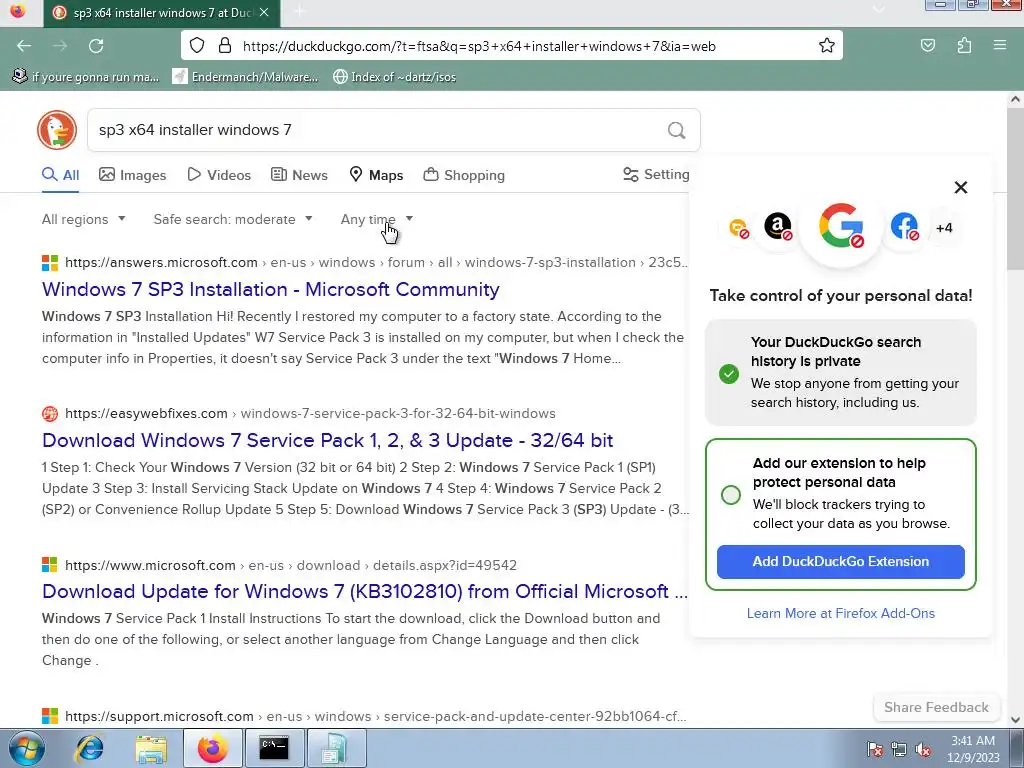Switch to the Maps tab
Image resolution: width=1024 pixels, height=768 pixels.
[376, 175]
